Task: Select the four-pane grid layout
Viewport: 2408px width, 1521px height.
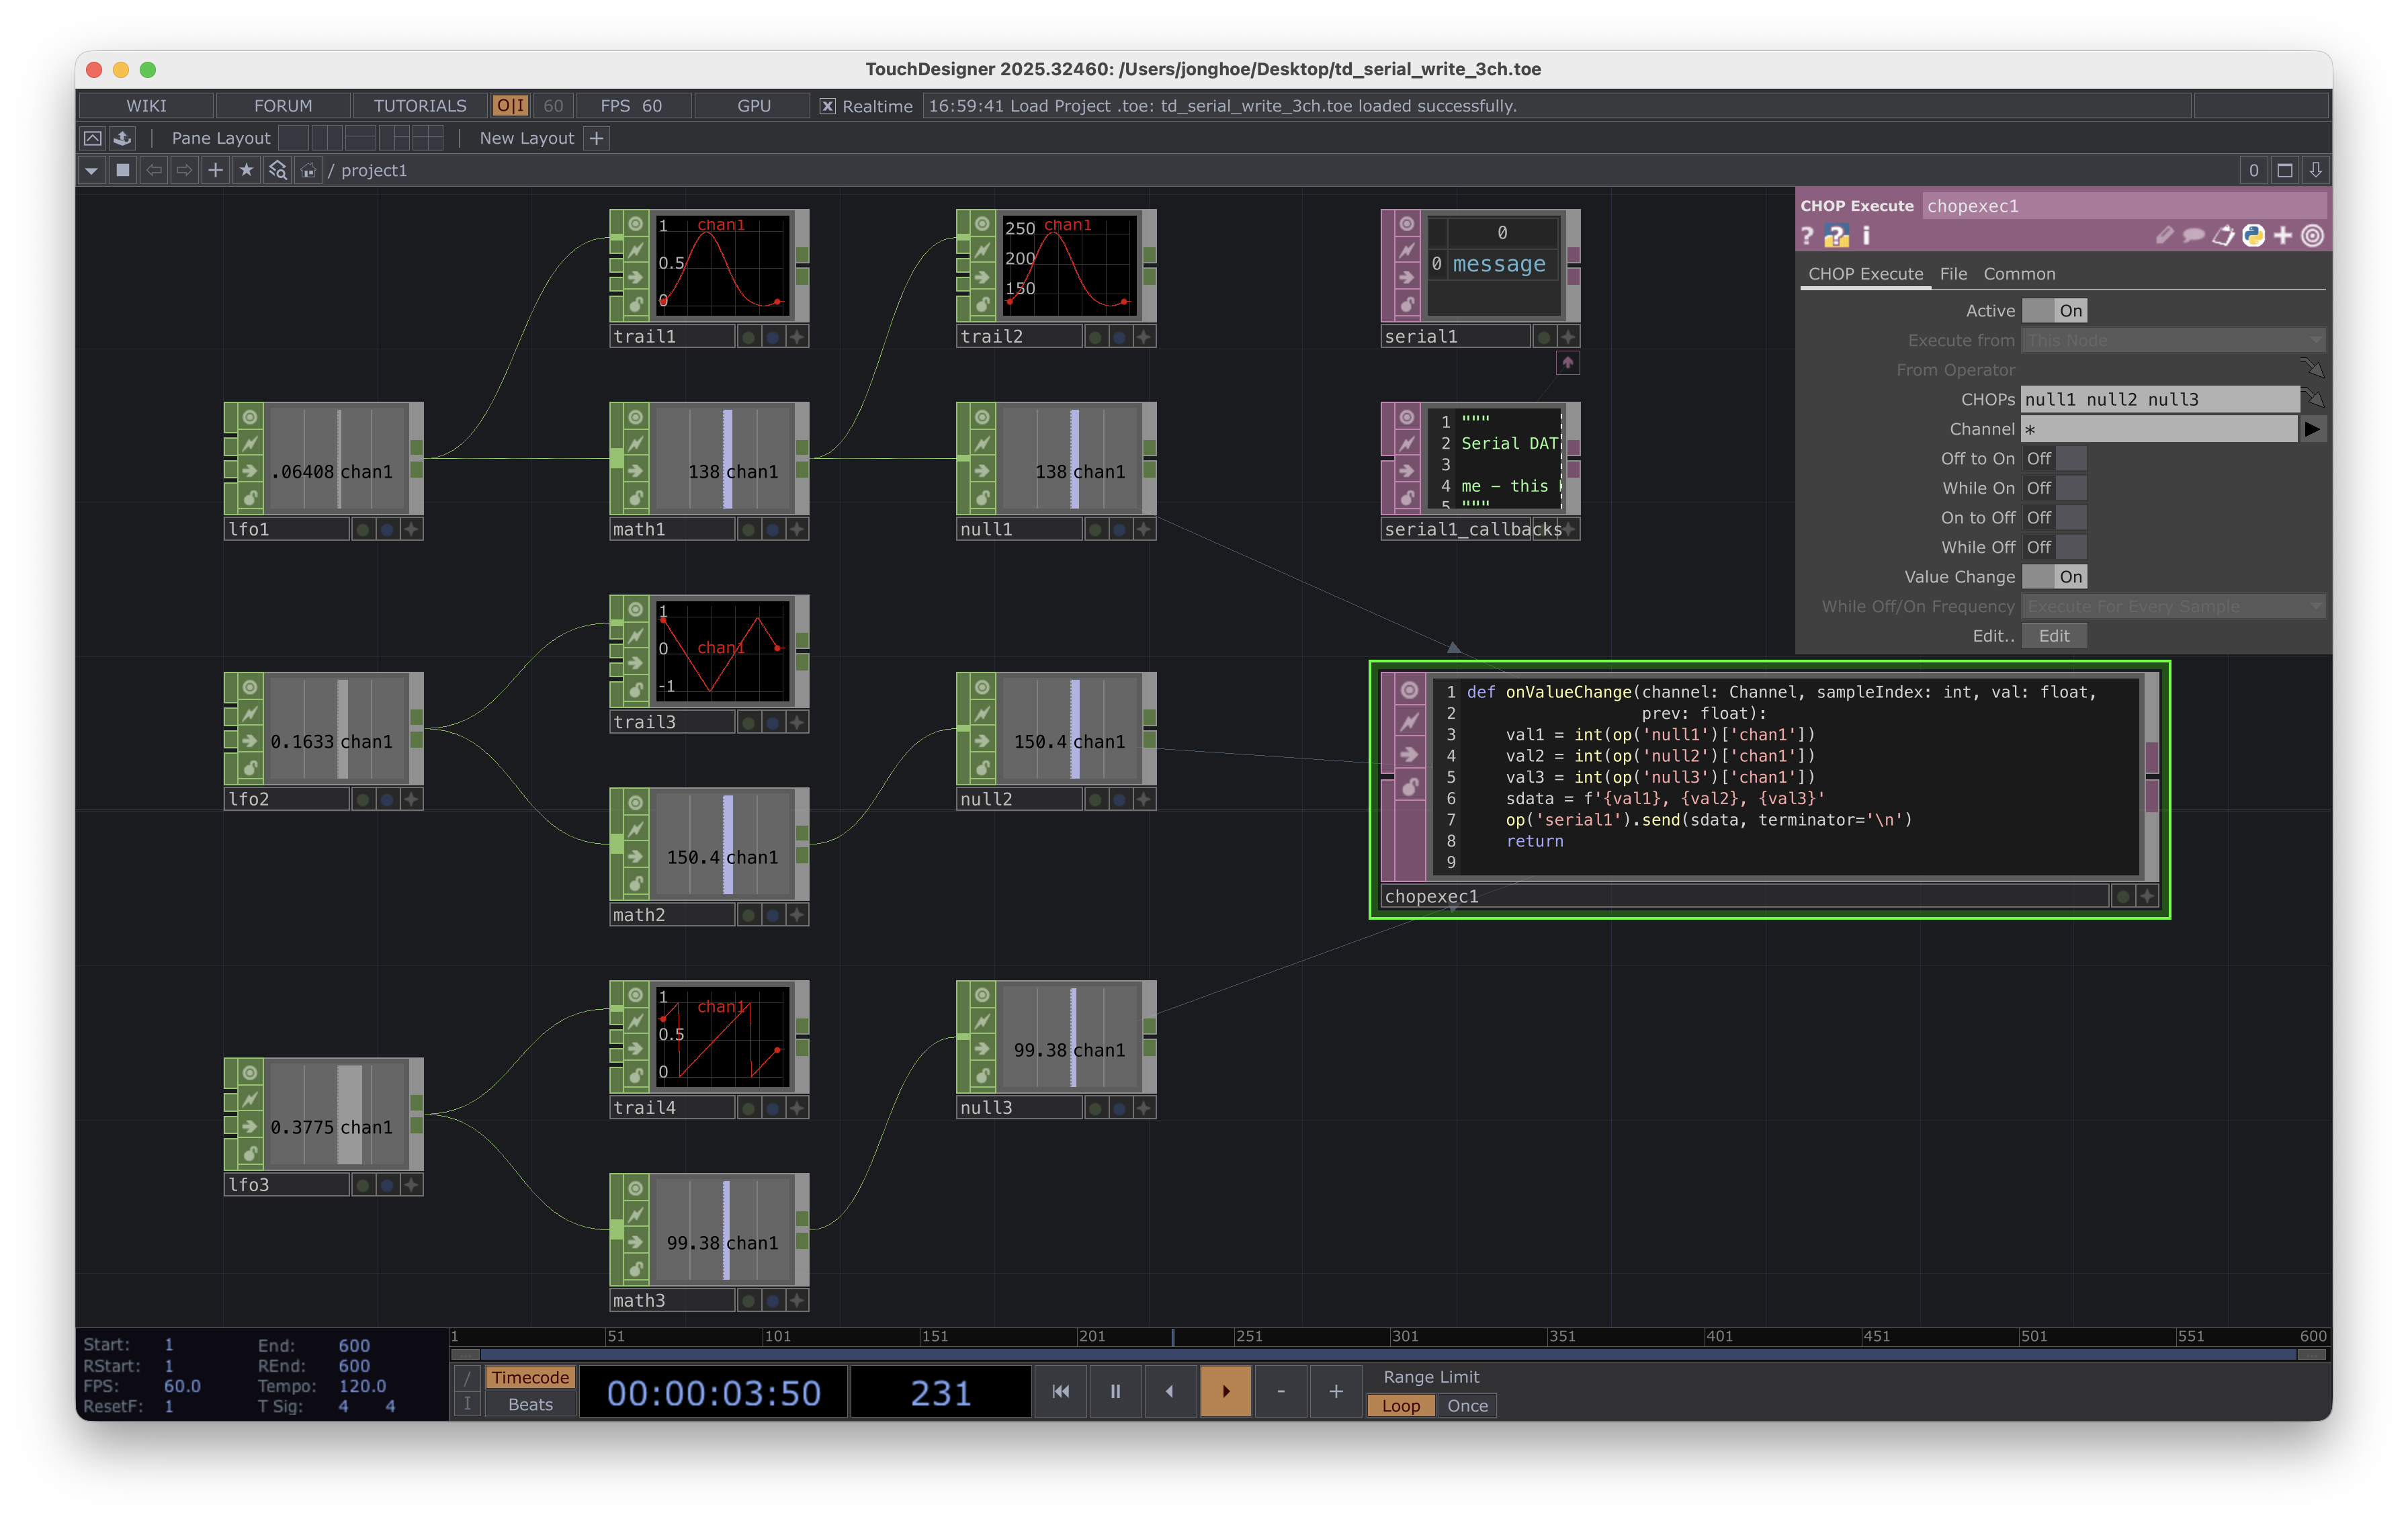Action: [428, 138]
